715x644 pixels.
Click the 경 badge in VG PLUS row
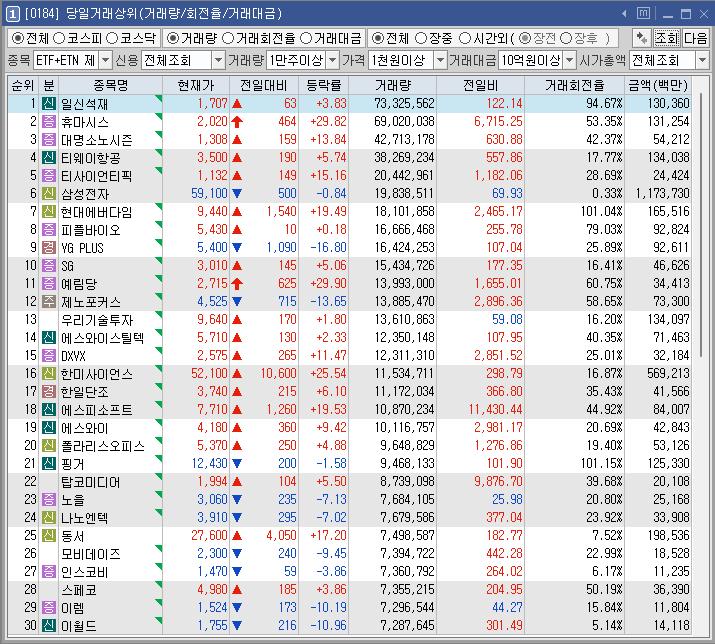[x=48, y=248]
